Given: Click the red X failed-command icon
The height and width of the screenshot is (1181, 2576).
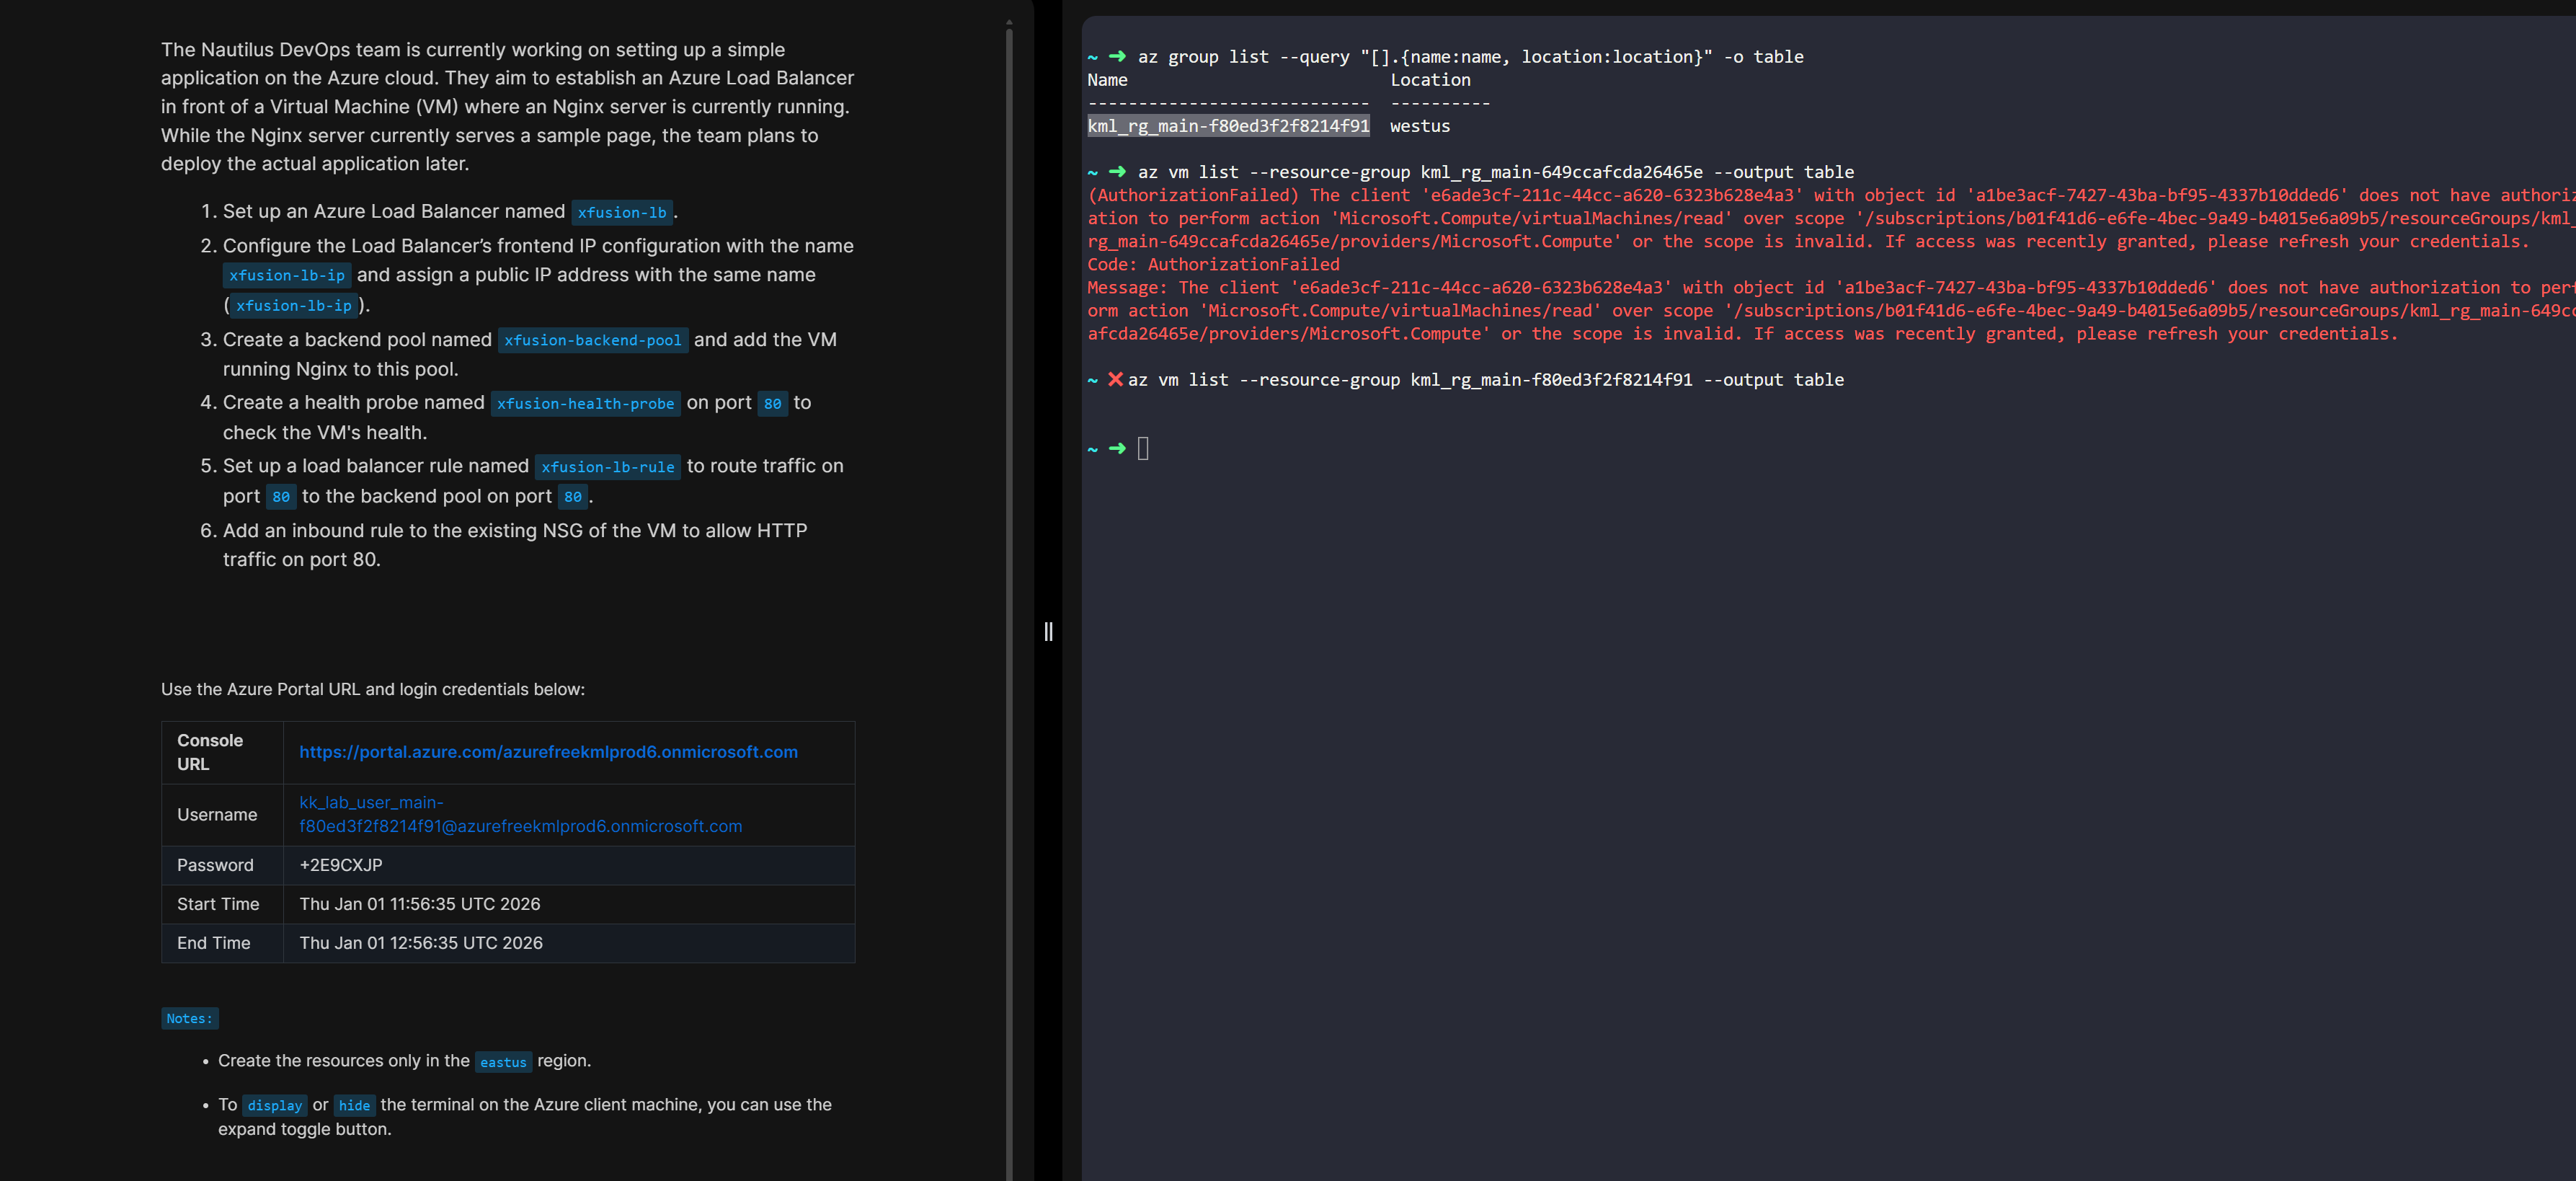Looking at the screenshot, I should (1115, 379).
